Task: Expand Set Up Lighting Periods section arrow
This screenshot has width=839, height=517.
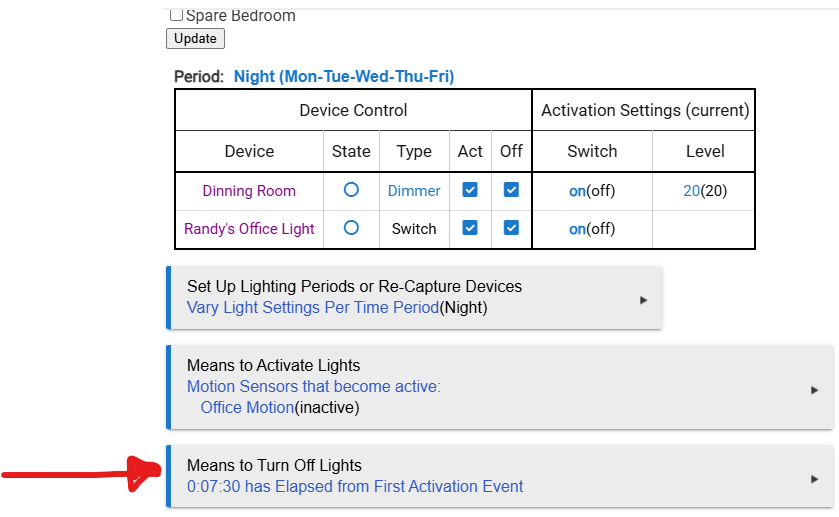Action: 643,299
